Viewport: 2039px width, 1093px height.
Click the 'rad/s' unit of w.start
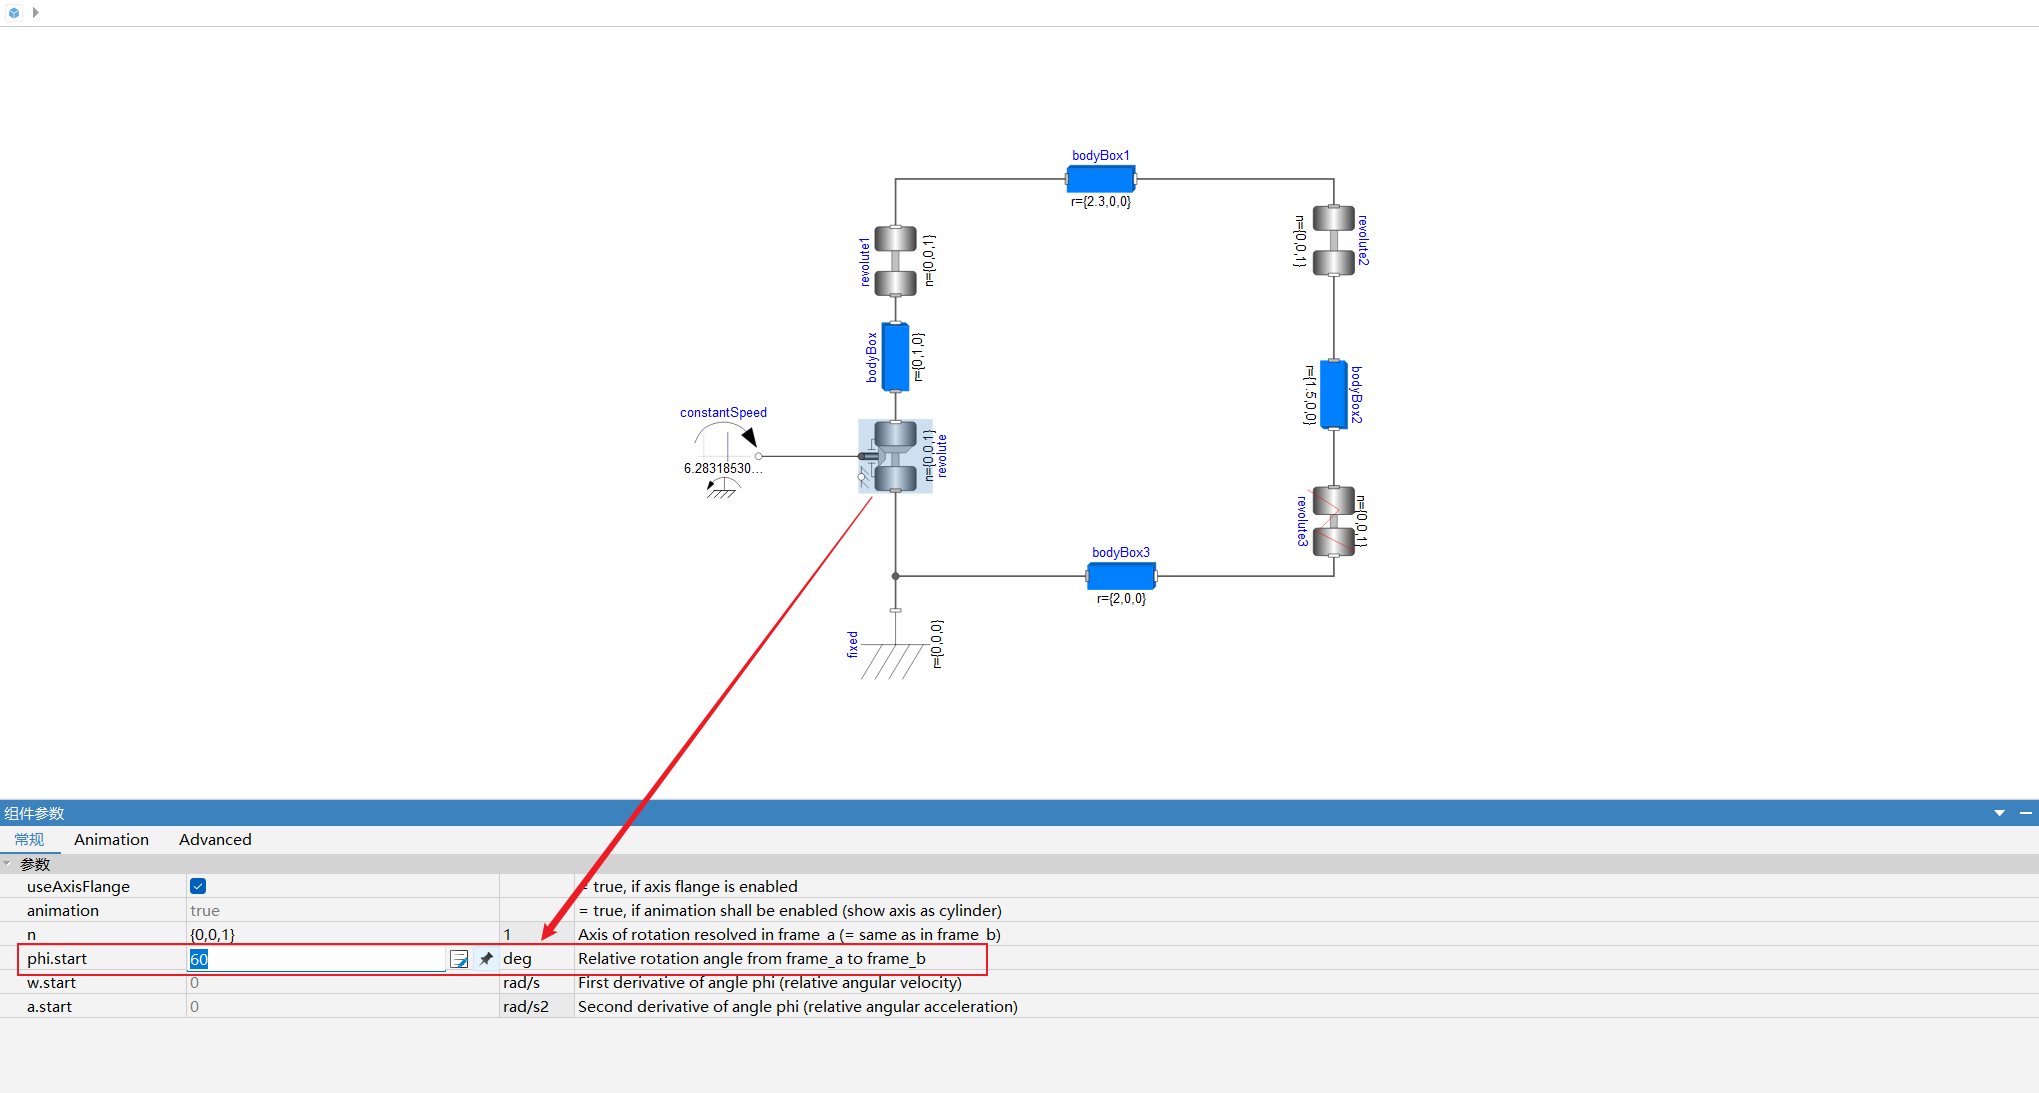[x=521, y=983]
